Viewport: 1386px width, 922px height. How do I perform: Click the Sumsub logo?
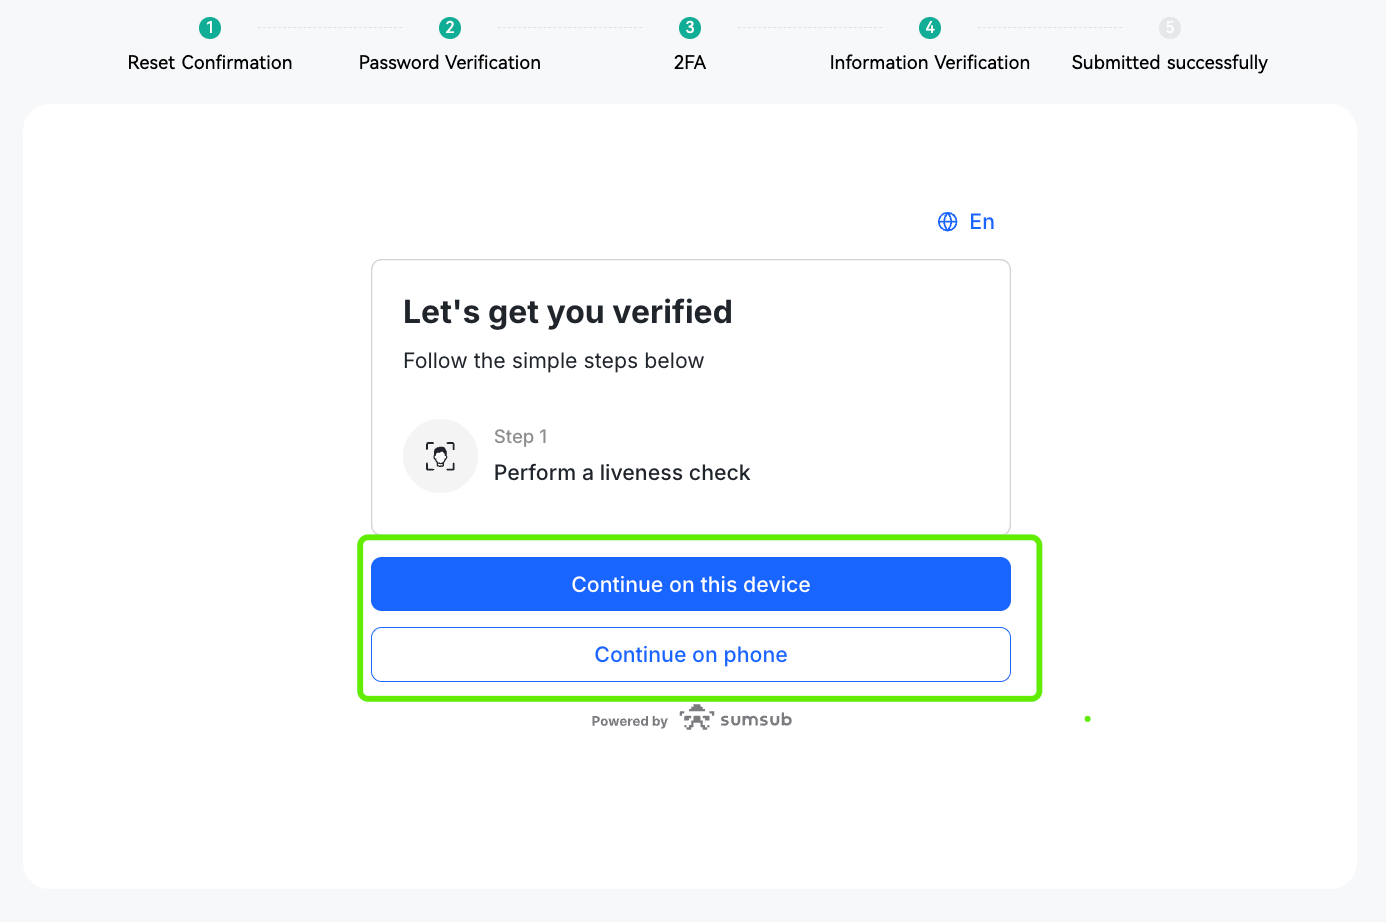coord(736,719)
